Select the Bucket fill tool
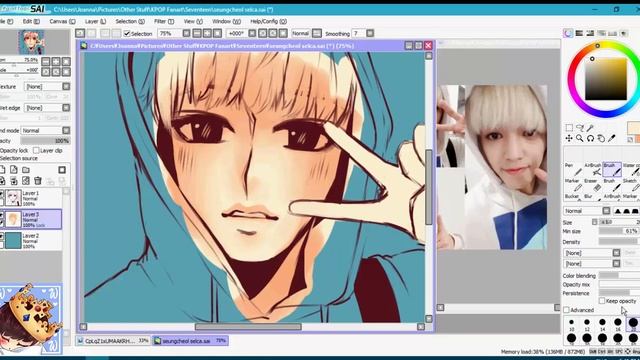Image resolution: width=640 pixels, height=360 pixels. (x=572, y=197)
